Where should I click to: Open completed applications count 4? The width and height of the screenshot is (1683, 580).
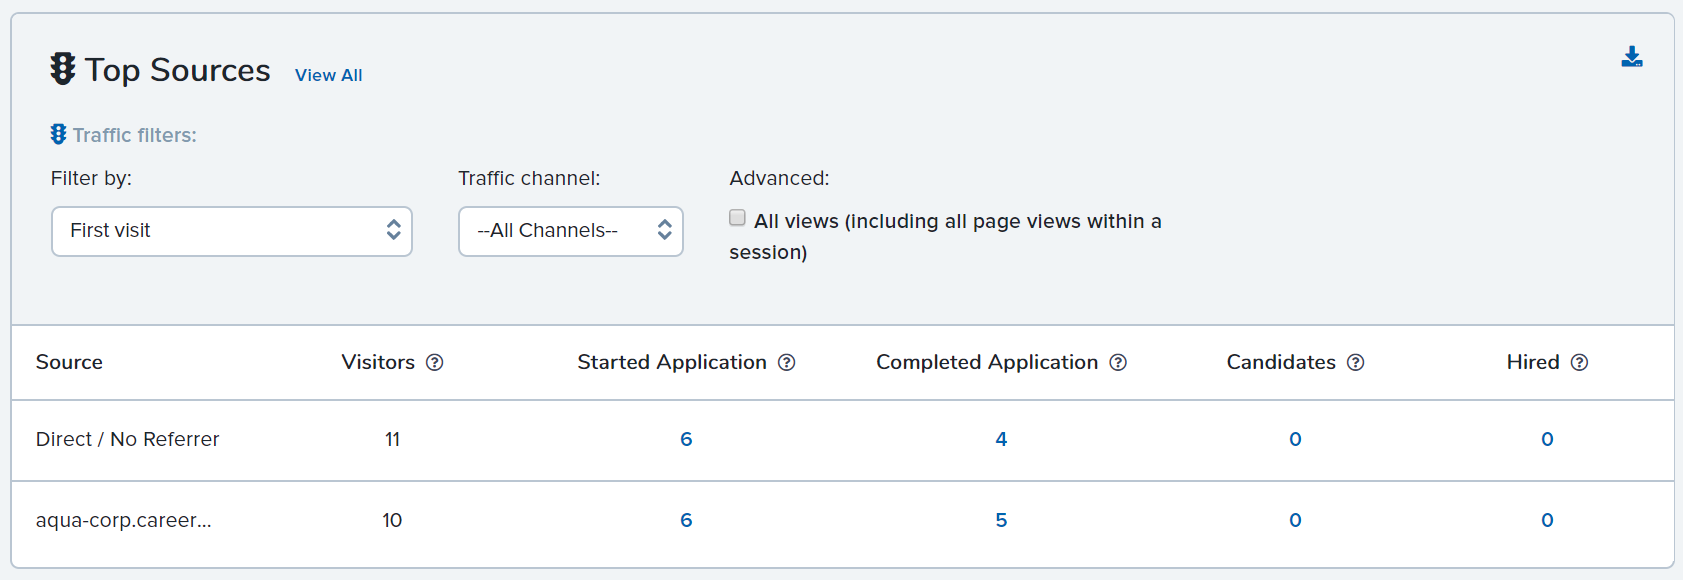tap(1001, 439)
